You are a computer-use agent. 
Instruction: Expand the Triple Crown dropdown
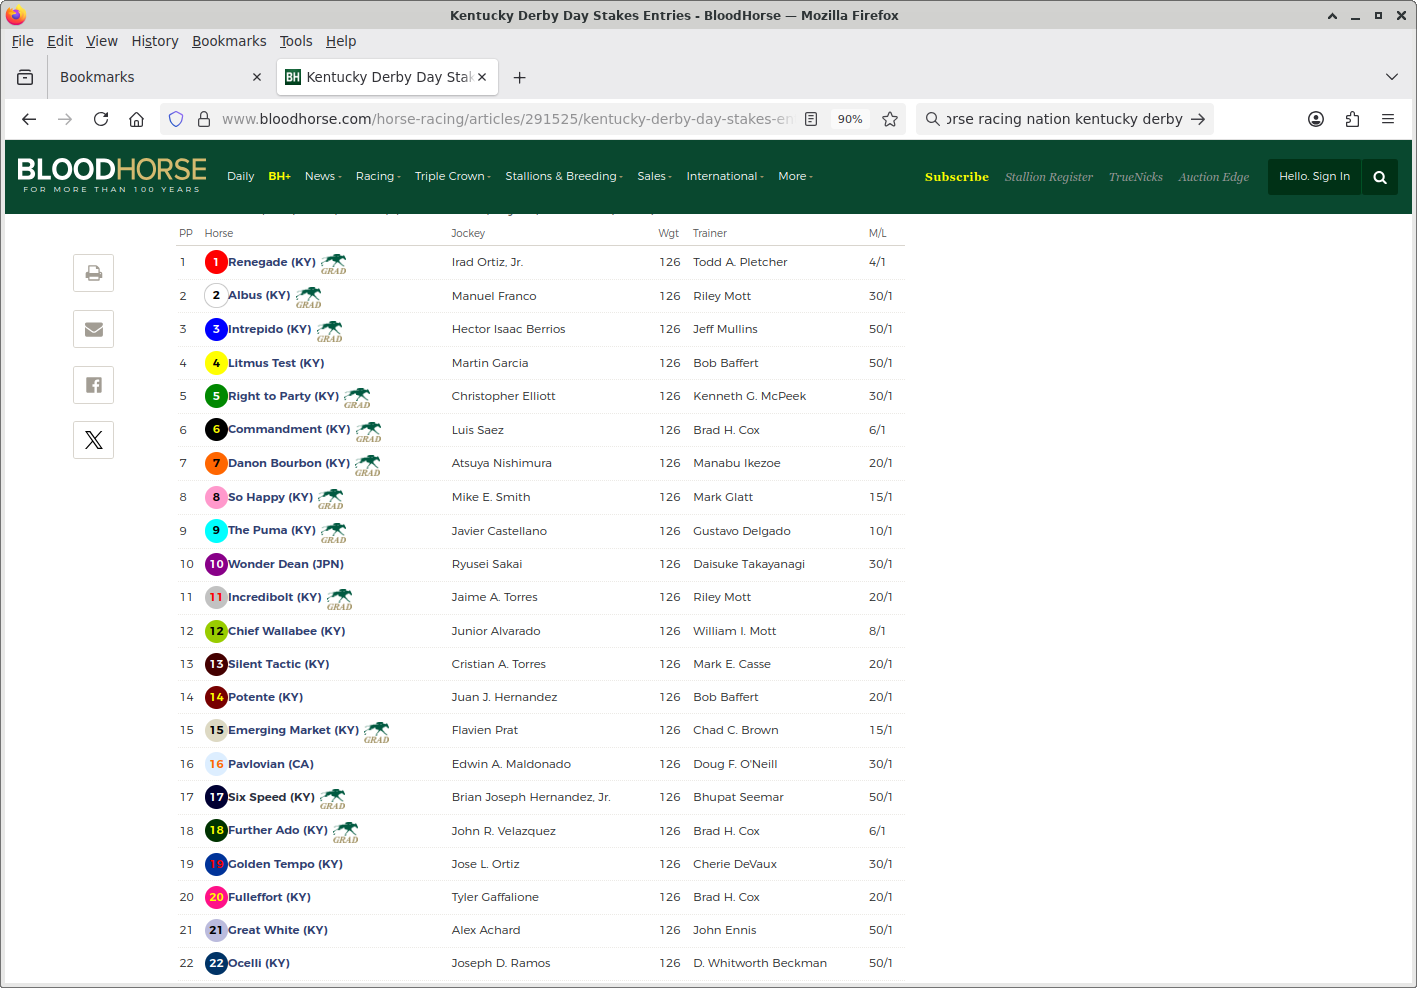coord(453,176)
